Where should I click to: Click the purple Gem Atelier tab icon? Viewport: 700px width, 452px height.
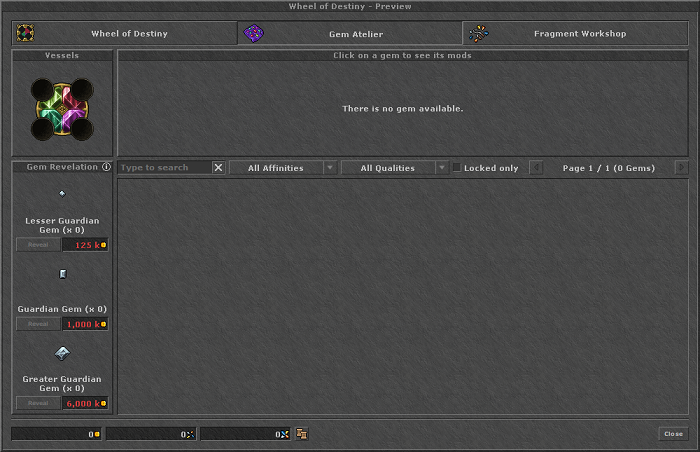[254, 33]
